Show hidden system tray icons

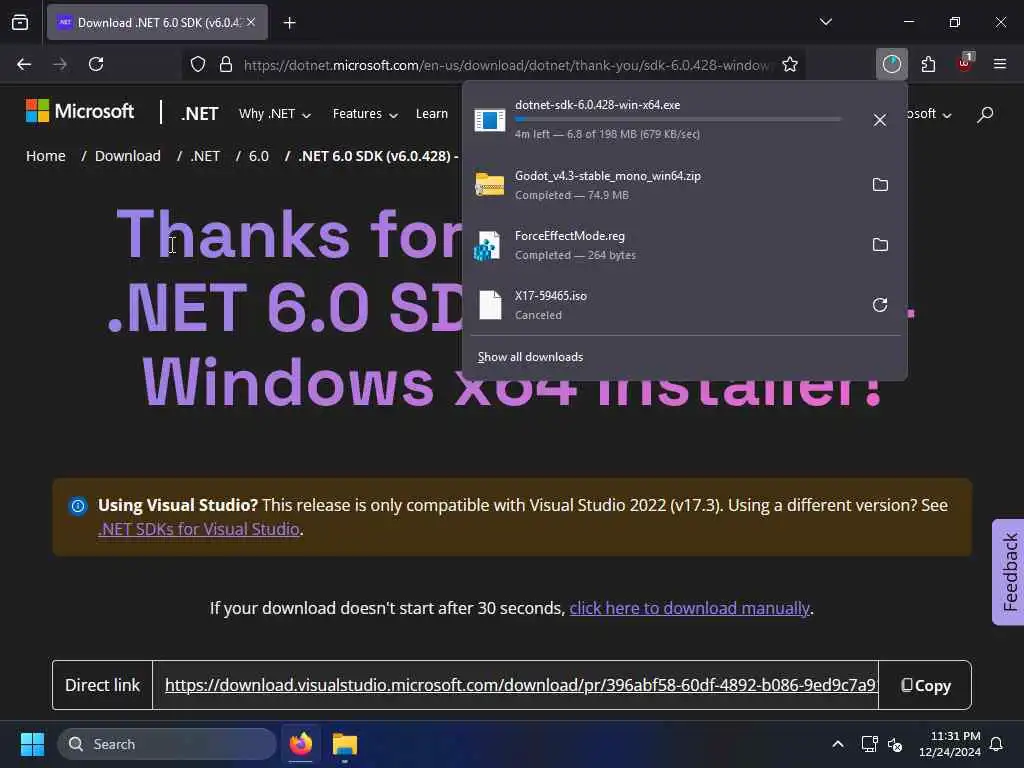coord(837,744)
